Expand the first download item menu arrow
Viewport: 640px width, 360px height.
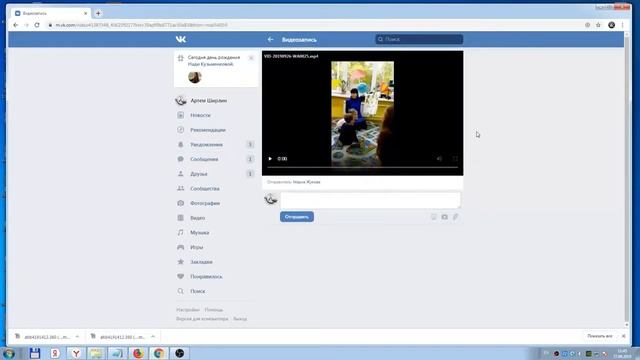click(x=77, y=337)
